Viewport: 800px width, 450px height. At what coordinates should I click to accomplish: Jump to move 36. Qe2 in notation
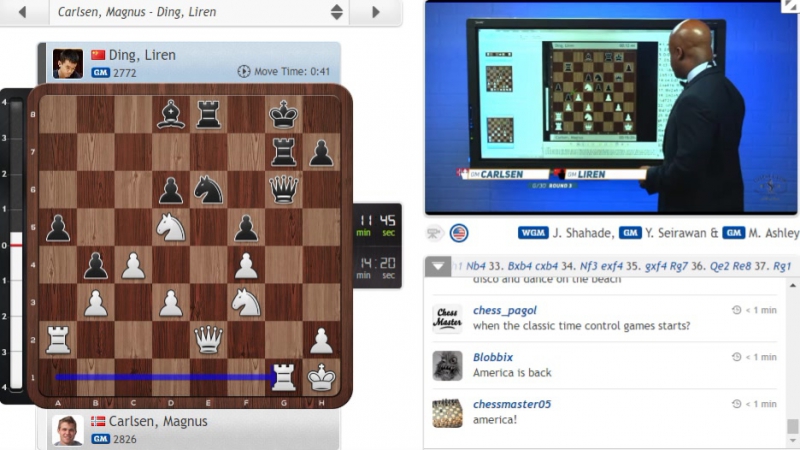pyautogui.click(x=710, y=266)
